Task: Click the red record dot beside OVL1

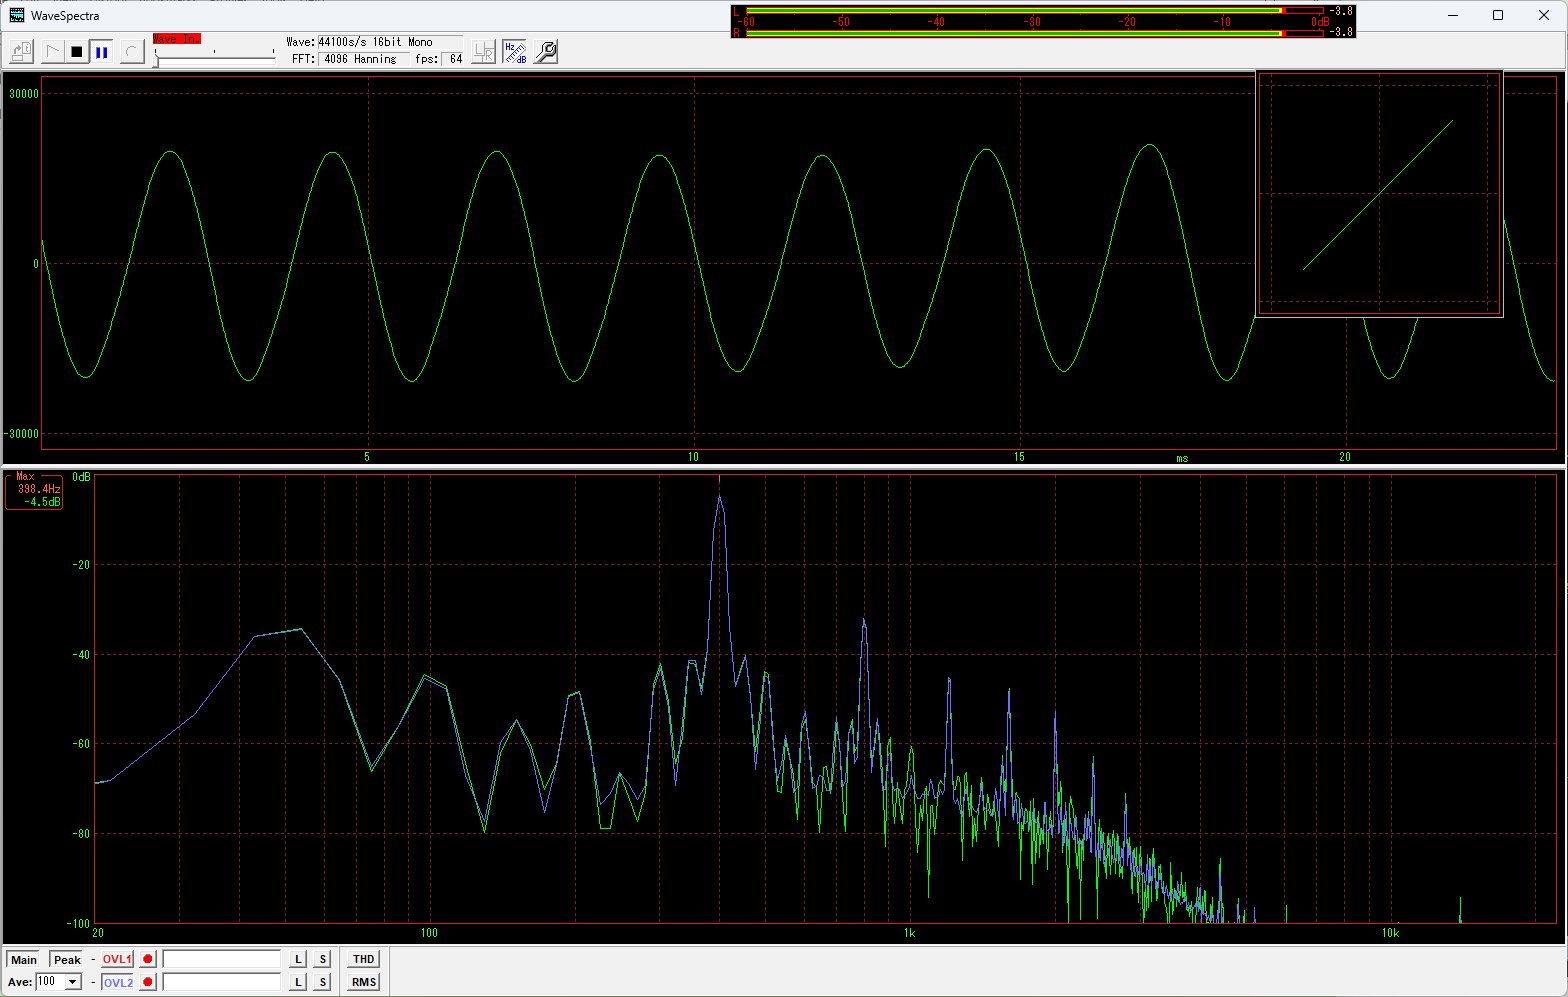Action: coord(148,959)
